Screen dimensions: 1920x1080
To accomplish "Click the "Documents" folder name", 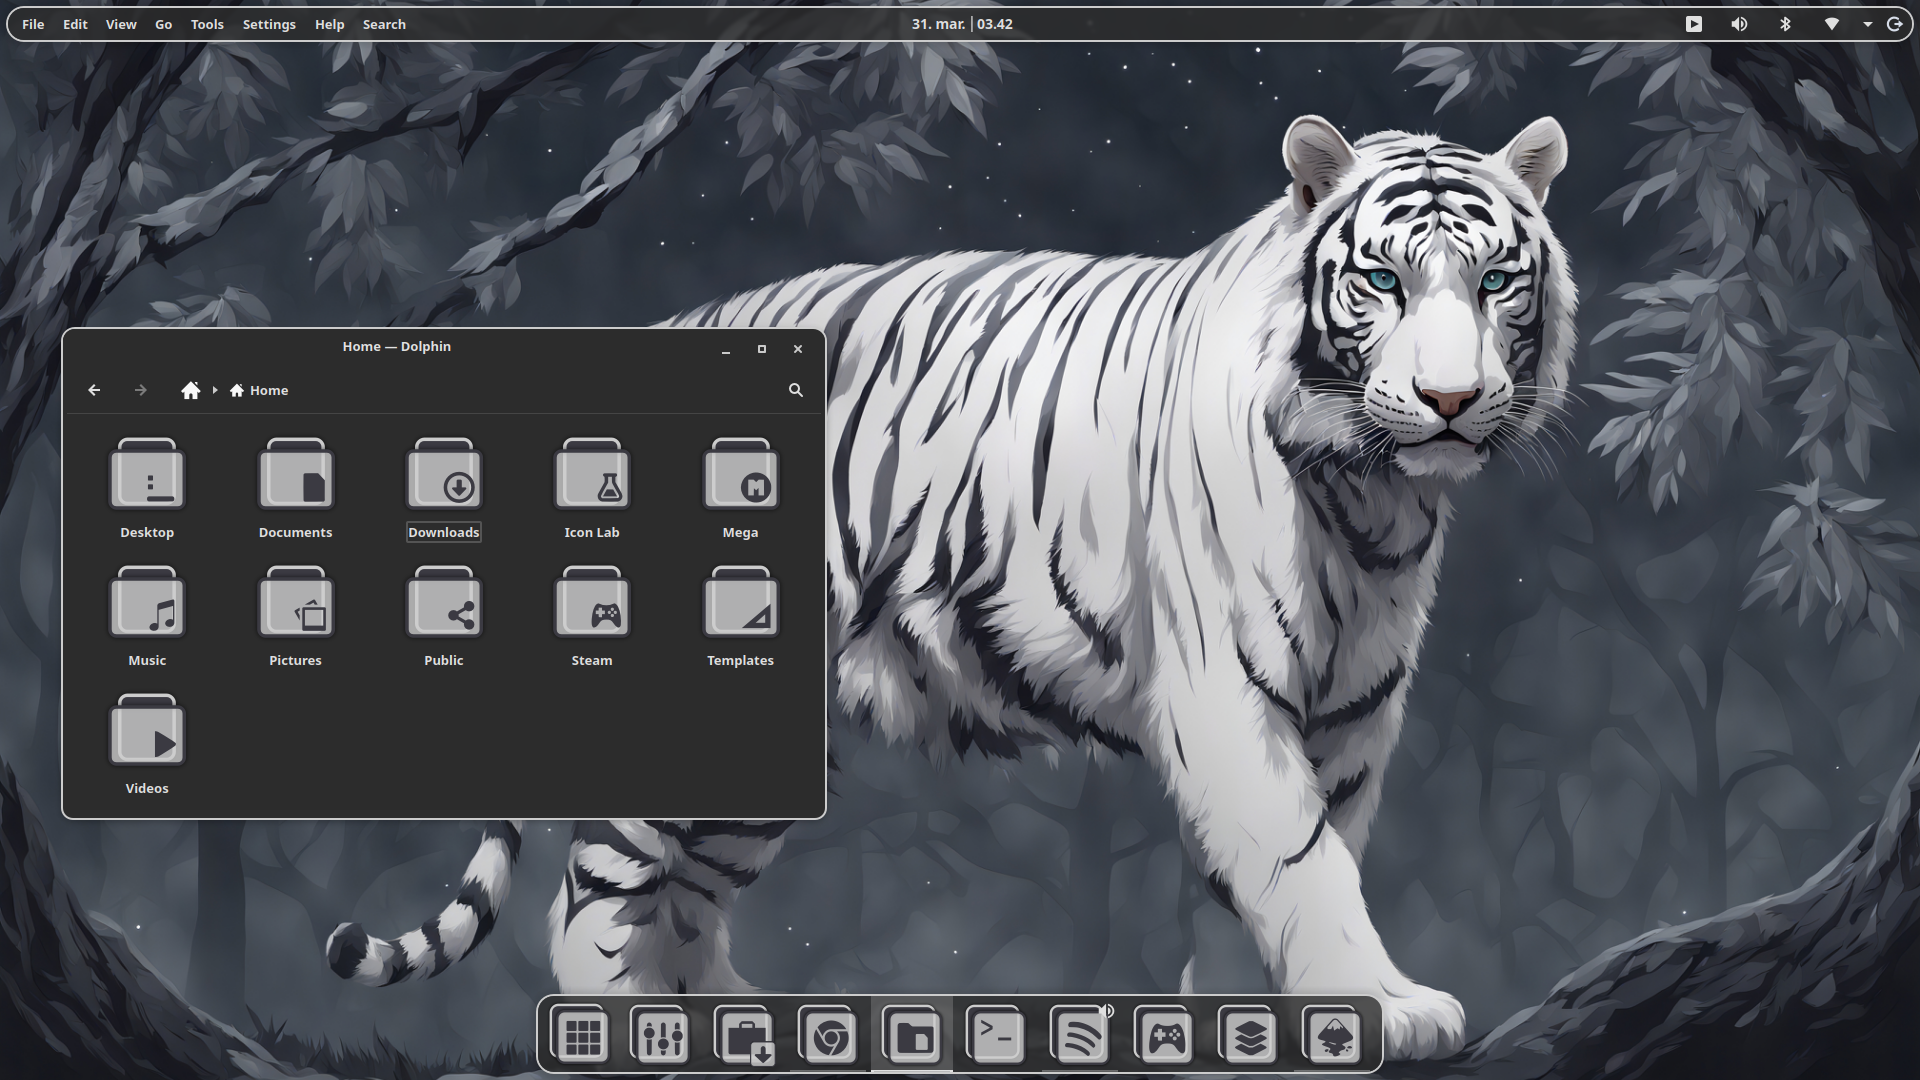I will pyautogui.click(x=295, y=532).
